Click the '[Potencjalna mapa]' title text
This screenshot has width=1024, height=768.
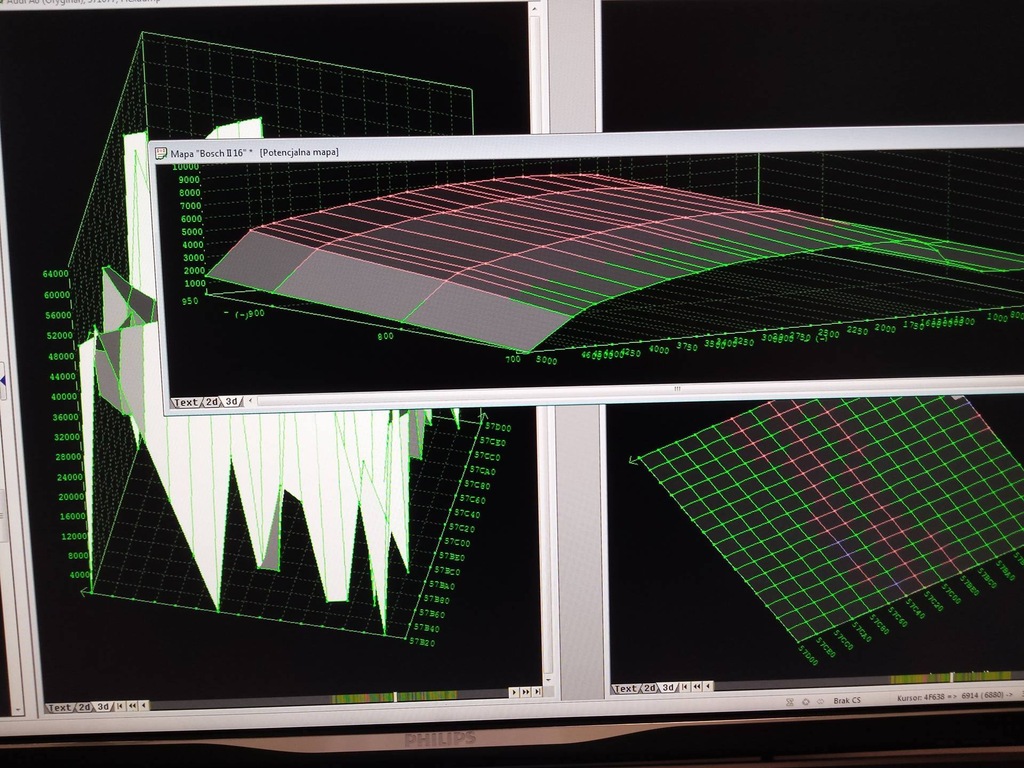[x=299, y=152]
